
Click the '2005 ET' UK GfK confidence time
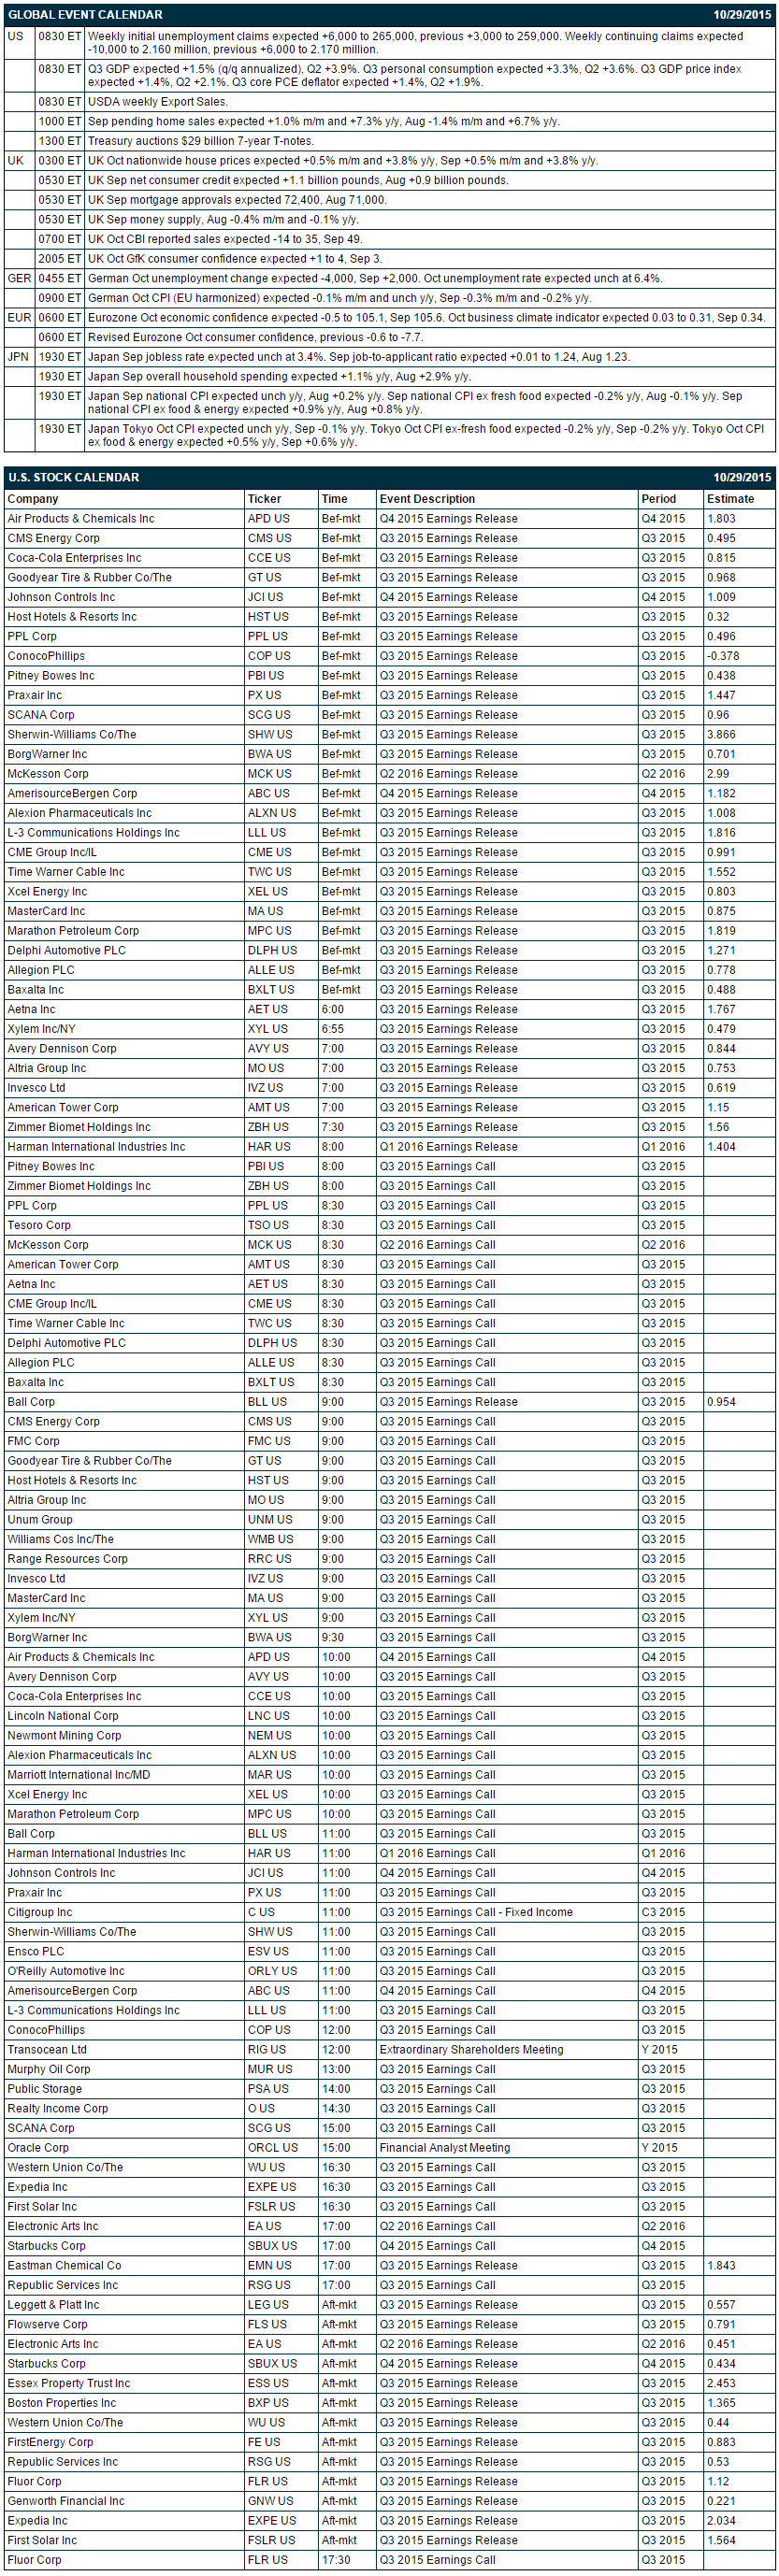click(x=59, y=259)
